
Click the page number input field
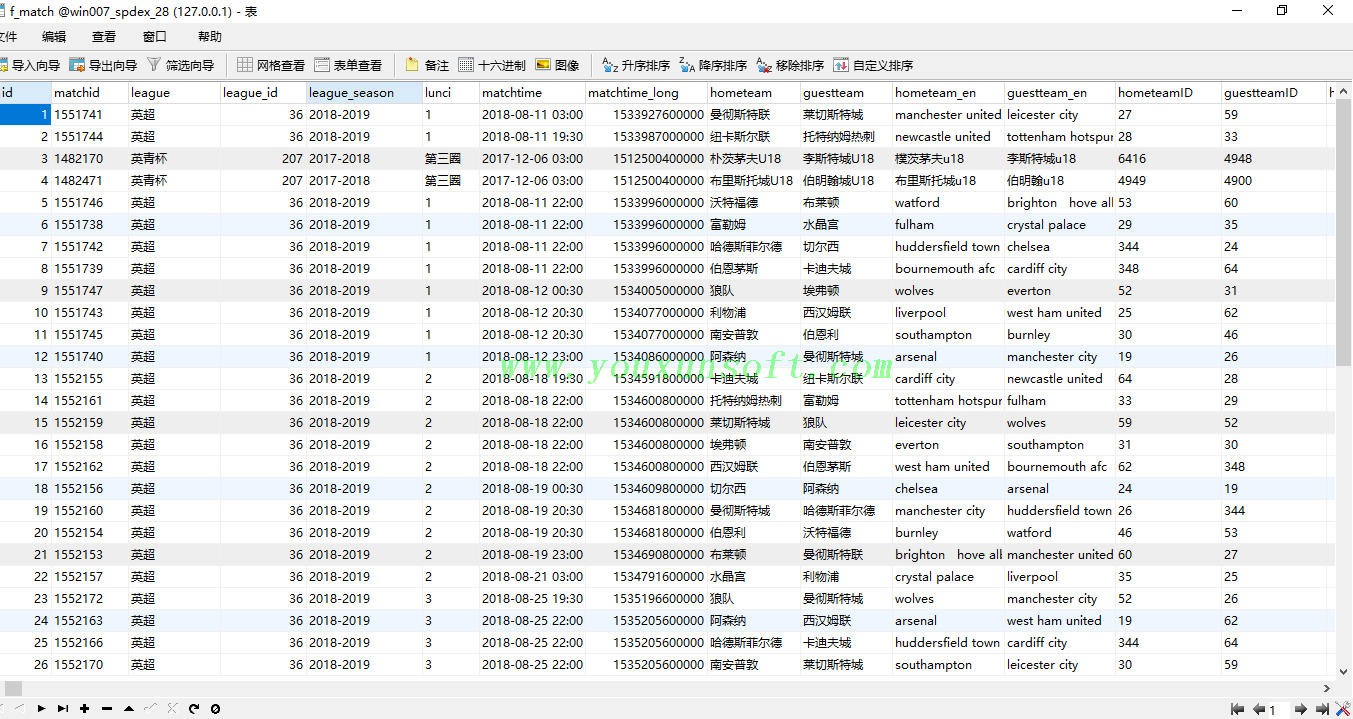[x=1279, y=710]
